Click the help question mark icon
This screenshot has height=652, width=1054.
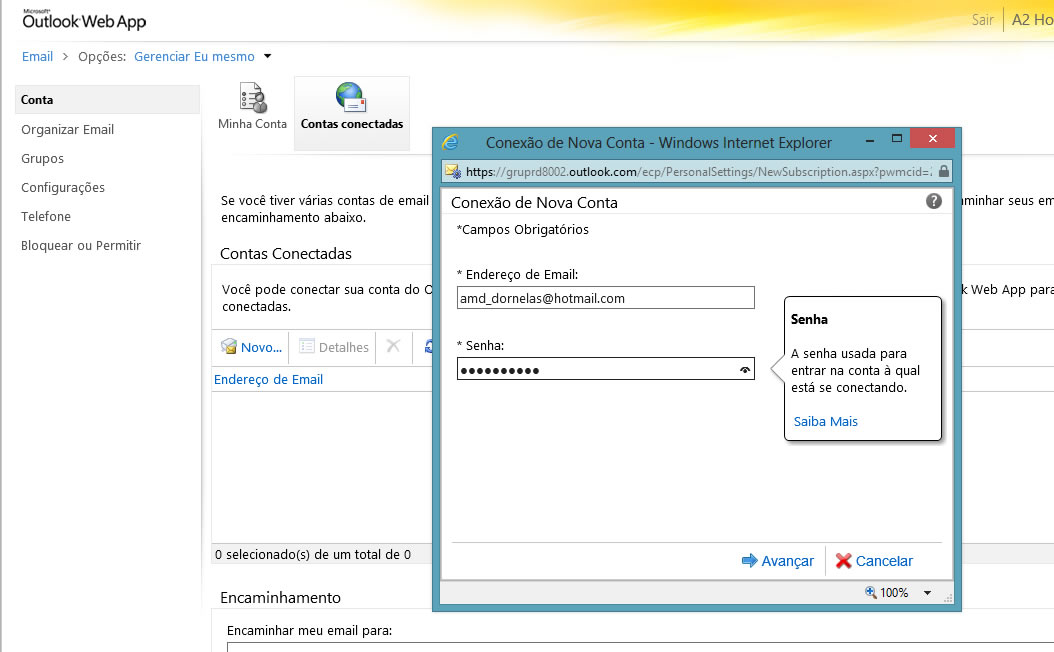tap(934, 201)
